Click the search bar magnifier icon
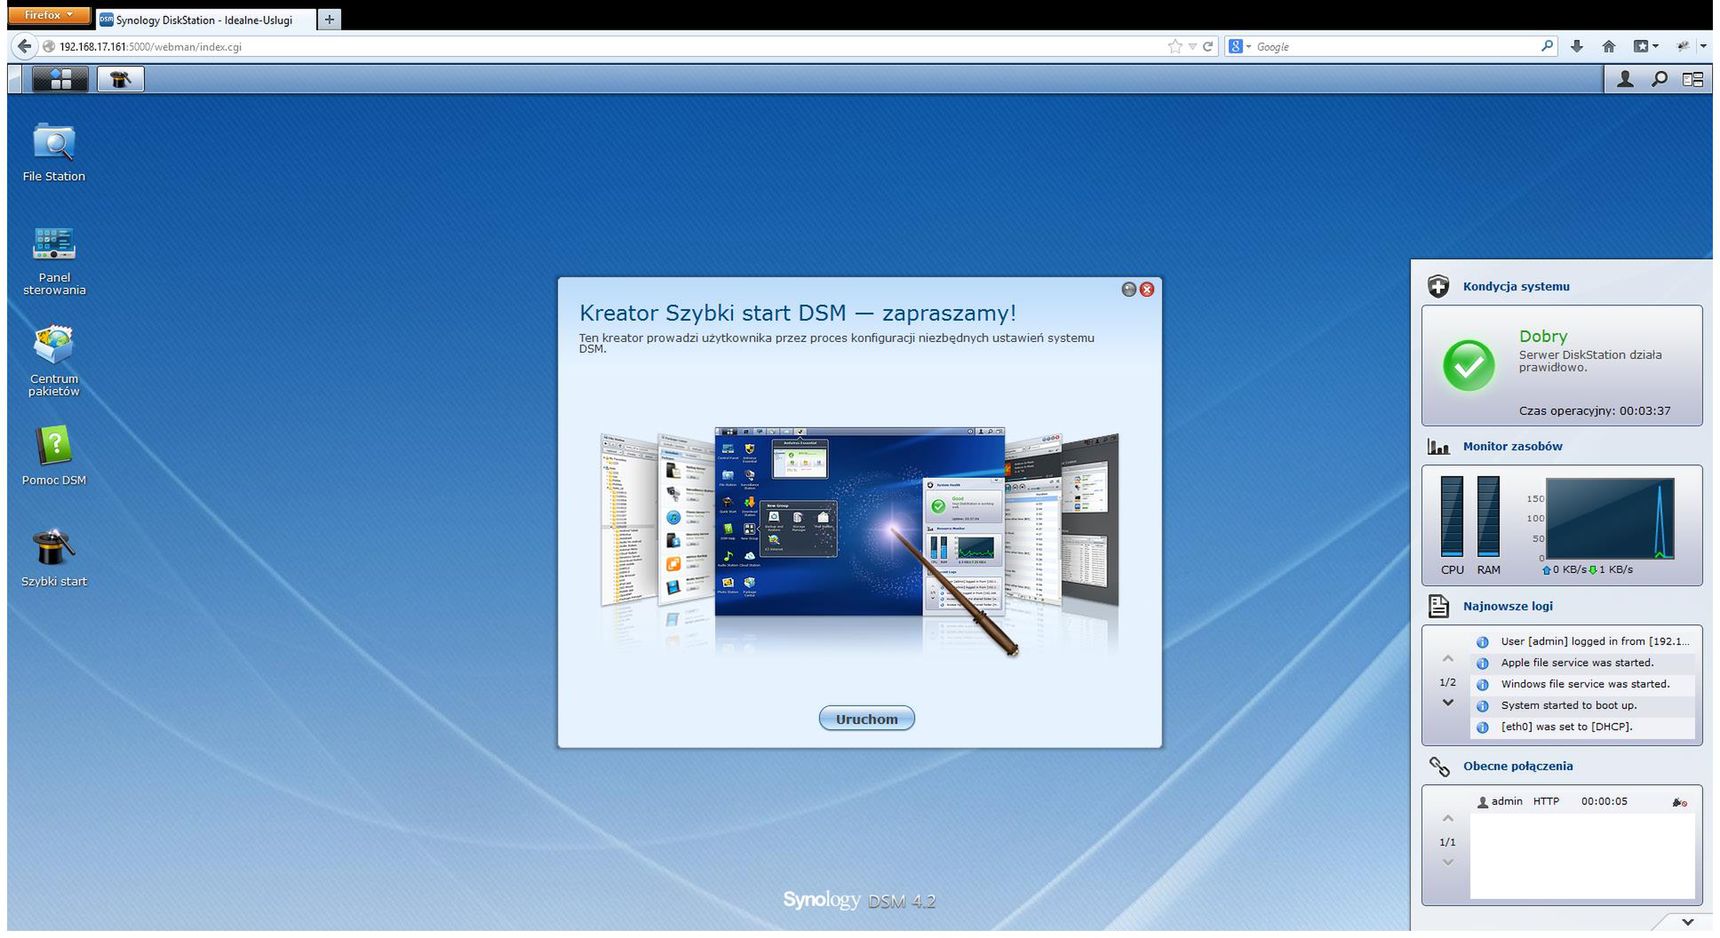 (x=1548, y=46)
